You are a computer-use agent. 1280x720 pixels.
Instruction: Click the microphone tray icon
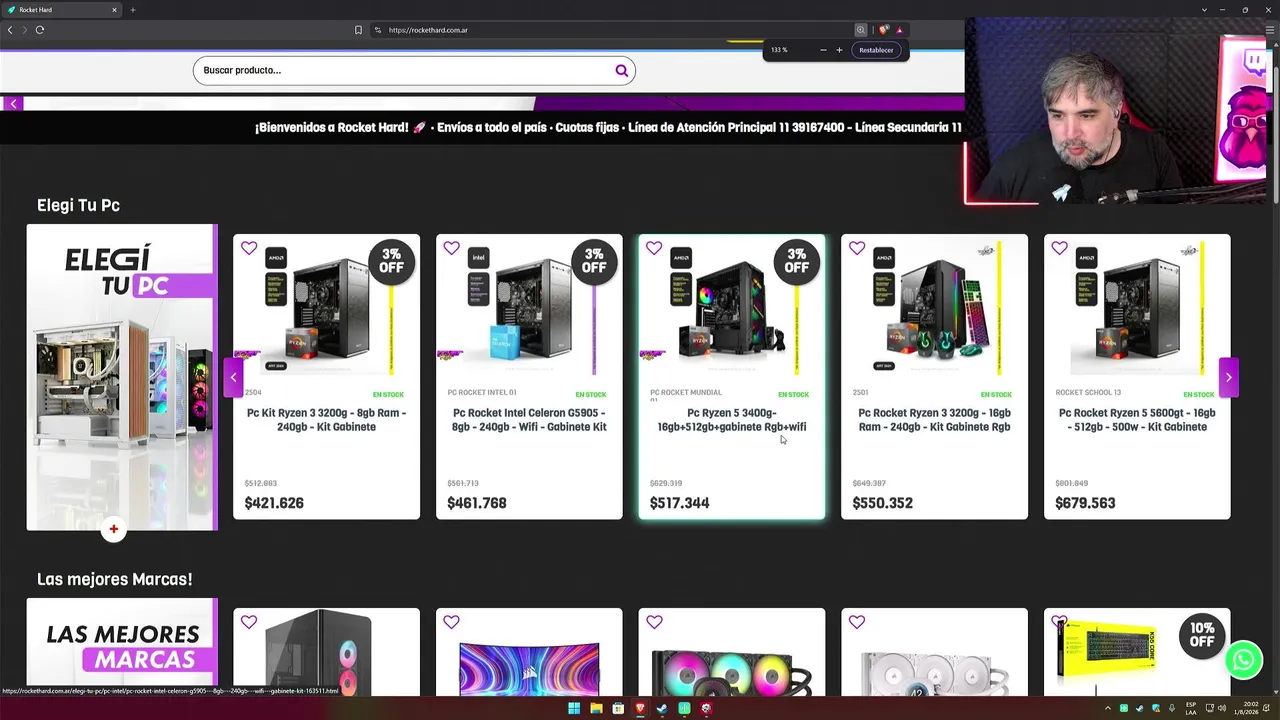[x=1171, y=708]
